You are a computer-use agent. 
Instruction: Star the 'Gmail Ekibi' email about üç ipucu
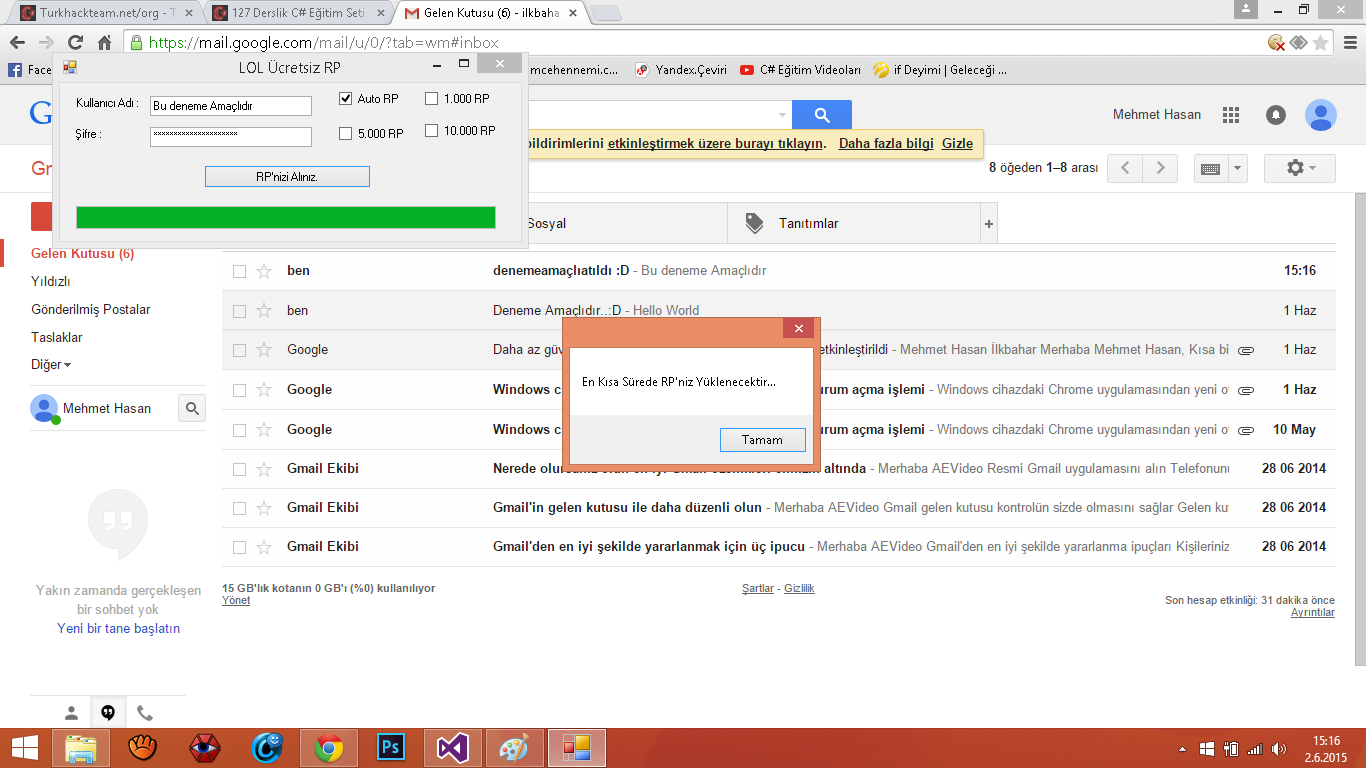tap(264, 547)
